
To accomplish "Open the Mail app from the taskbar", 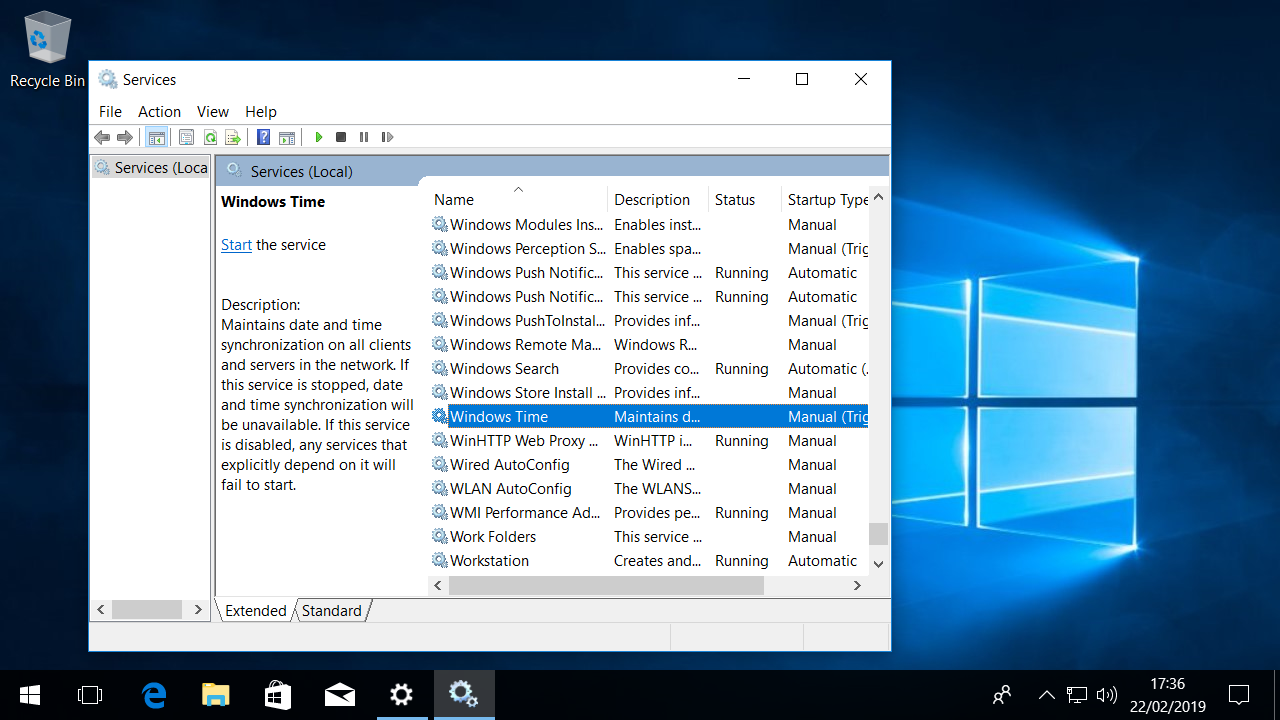I will 340,695.
